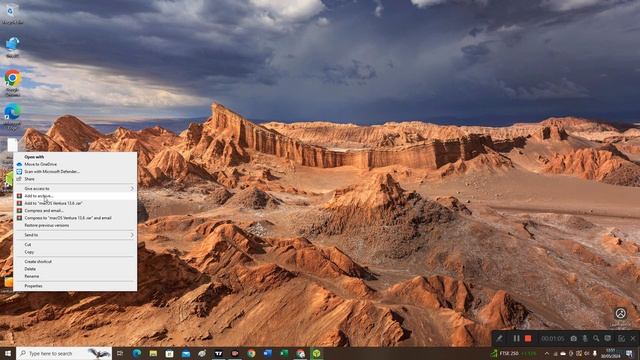Image resolution: width=640 pixels, height=360 pixels.
Task: Select Scan with Microsoft Defender
Action: coord(75,171)
